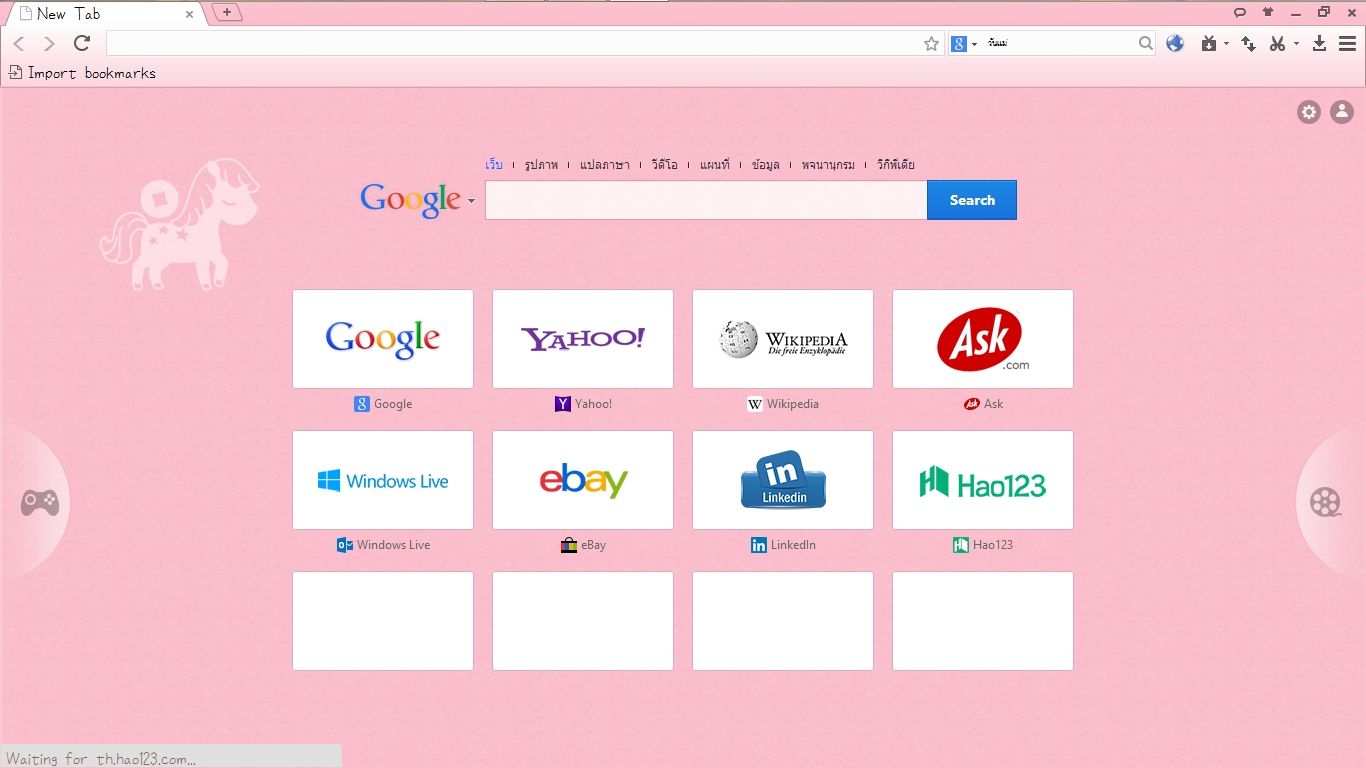
Task: Select the รูปภาพ search category
Action: coord(541,164)
